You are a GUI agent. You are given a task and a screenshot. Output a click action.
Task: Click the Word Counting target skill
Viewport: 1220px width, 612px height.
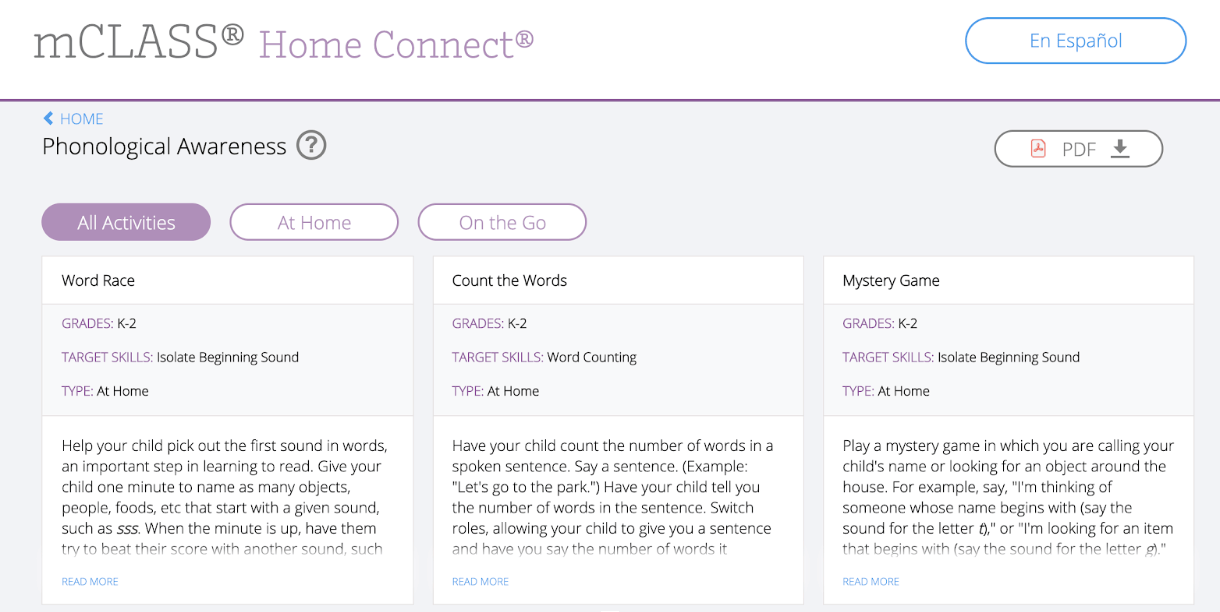592,357
